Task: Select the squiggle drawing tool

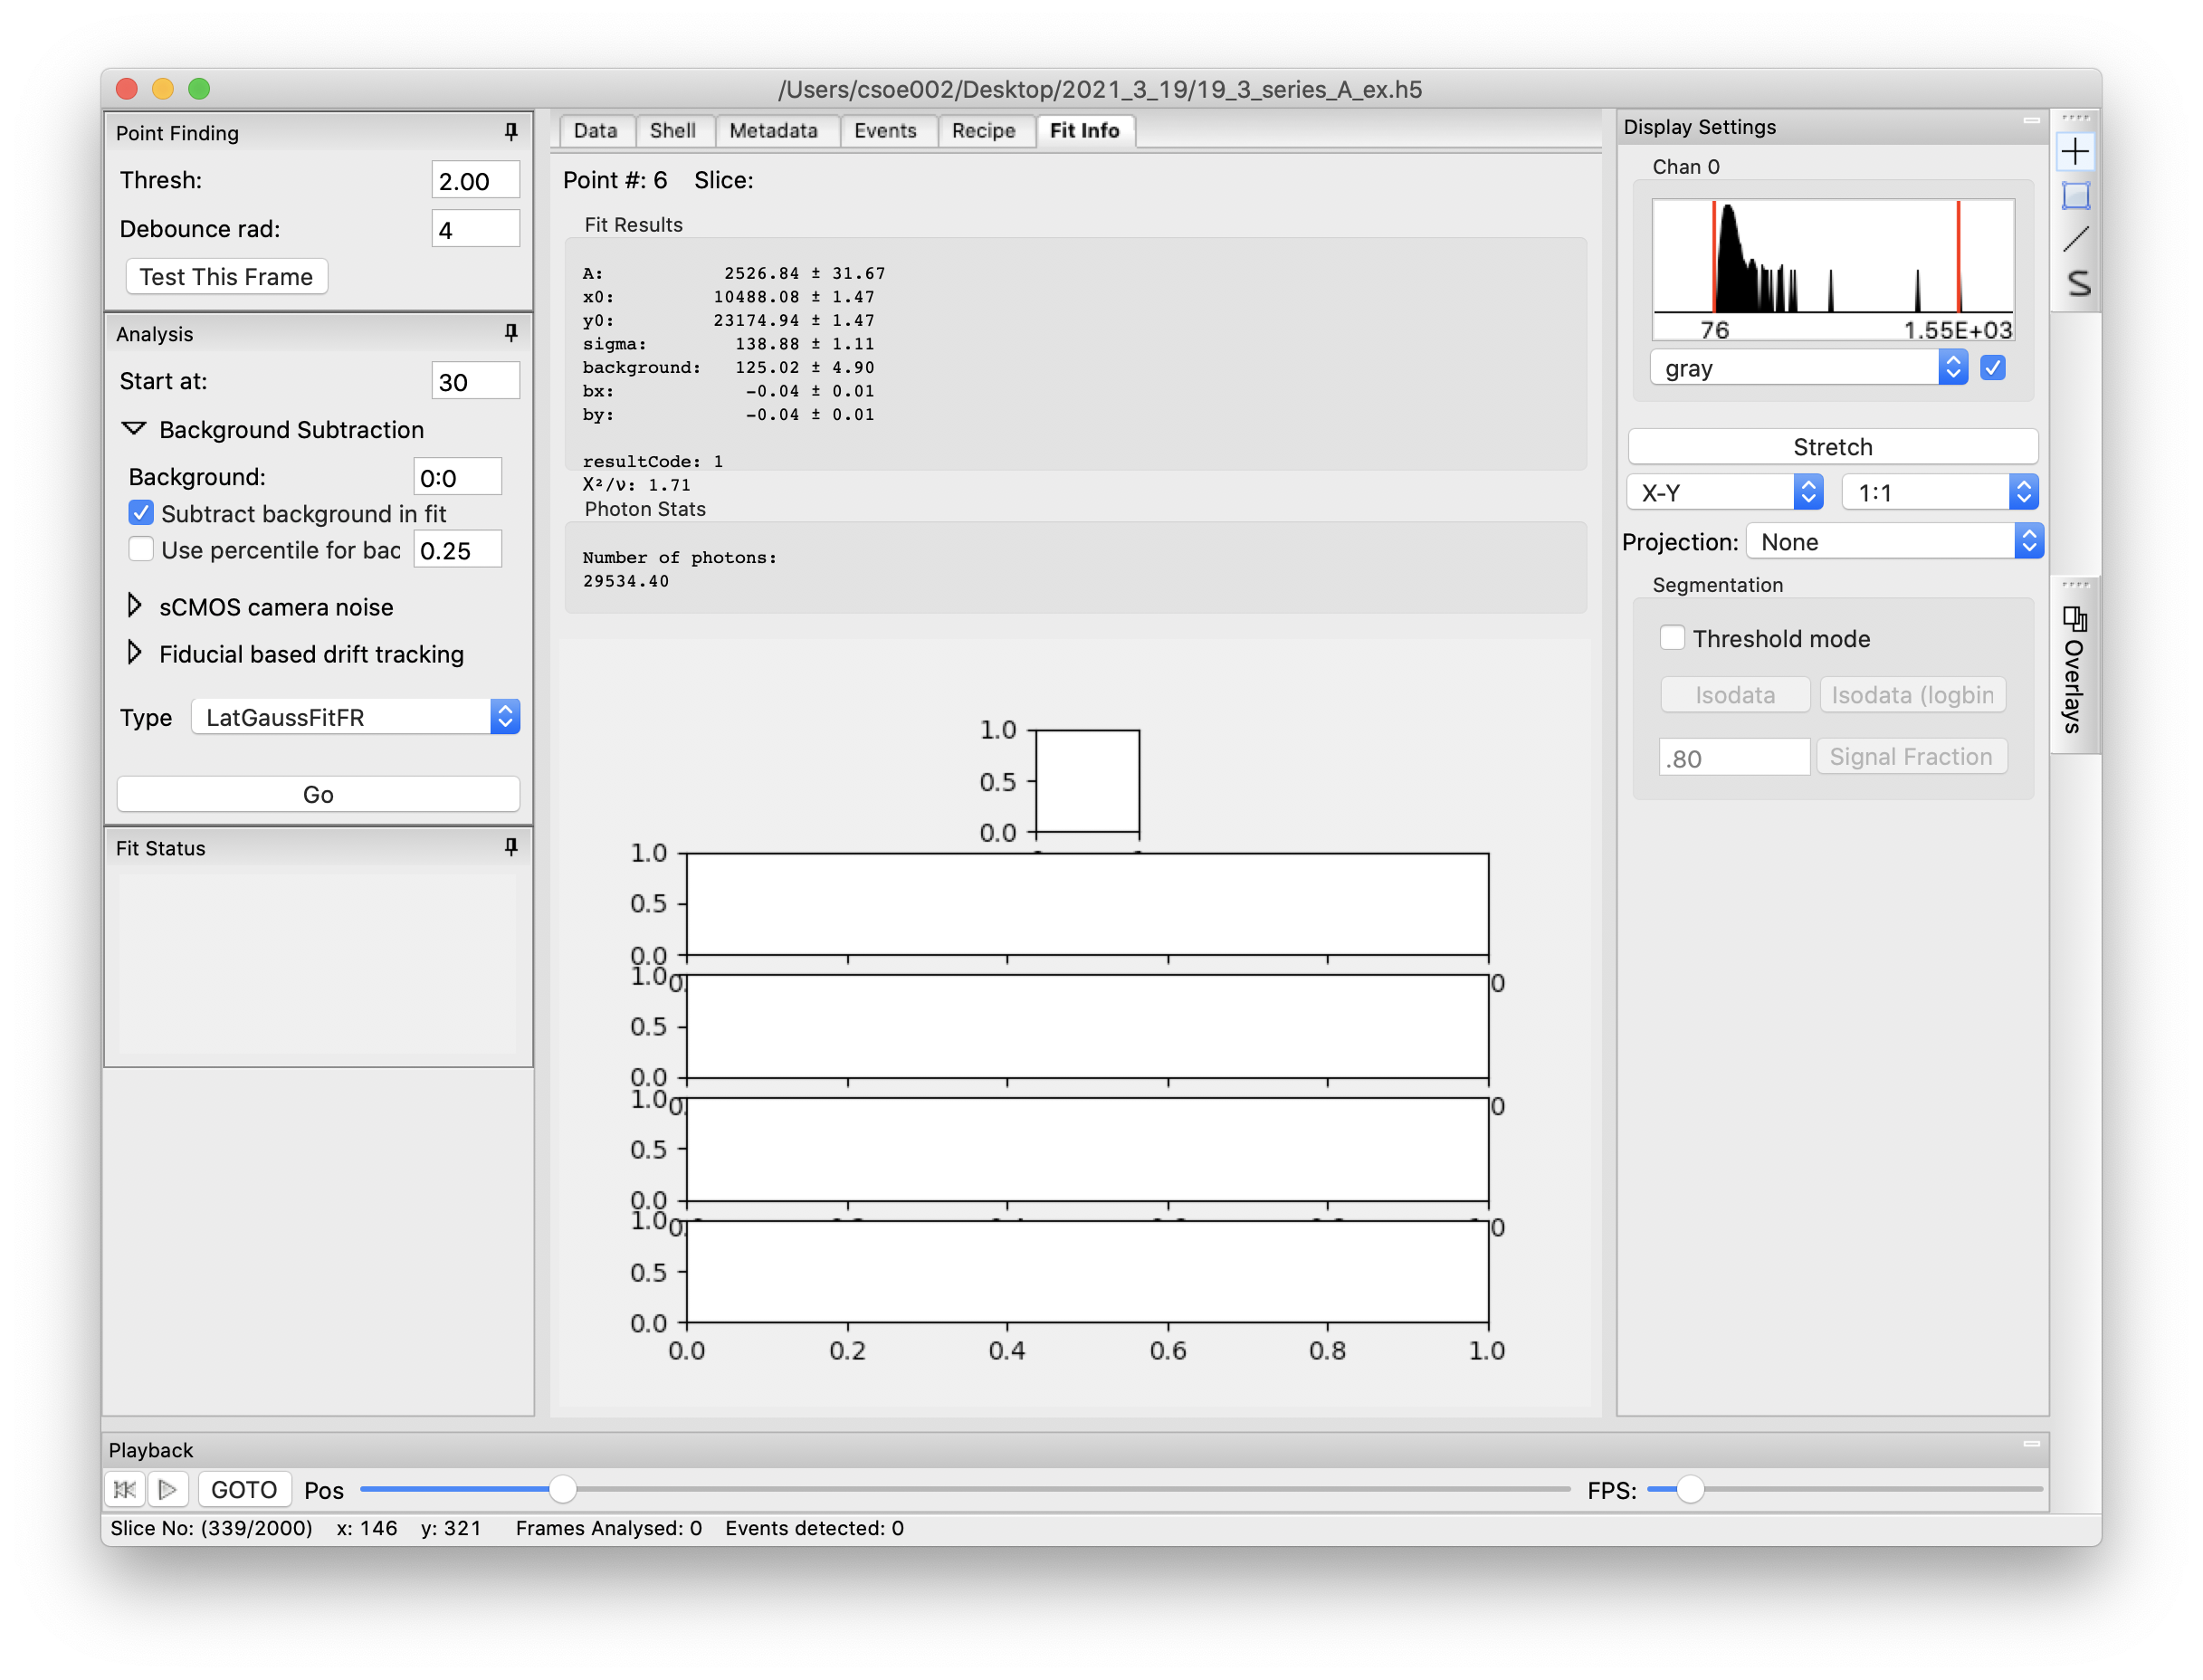Action: 2077,284
